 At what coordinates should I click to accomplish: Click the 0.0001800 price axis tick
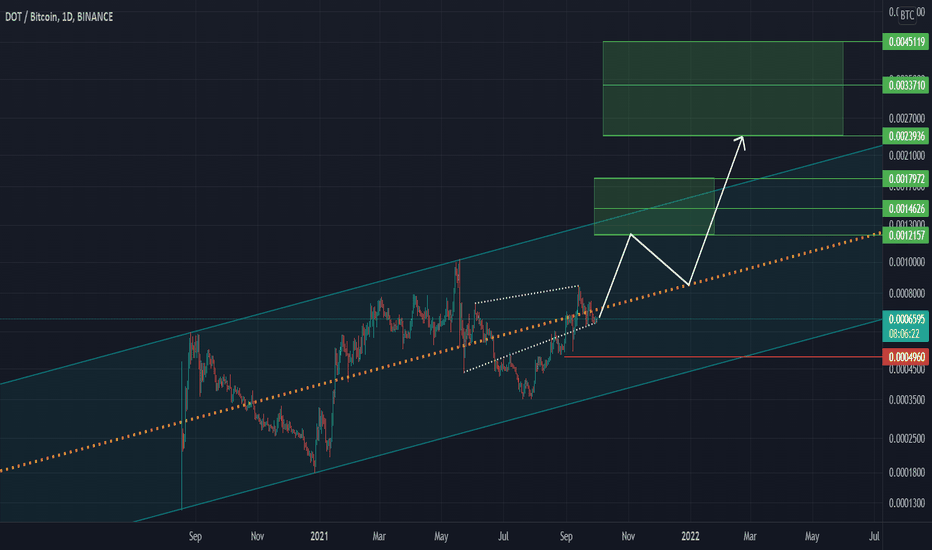[x=906, y=473]
